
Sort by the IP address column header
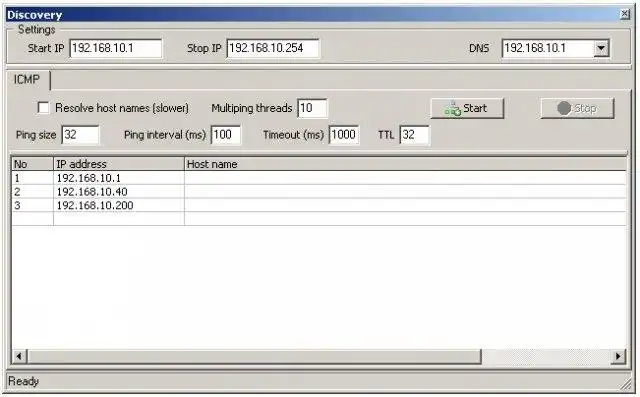118,164
